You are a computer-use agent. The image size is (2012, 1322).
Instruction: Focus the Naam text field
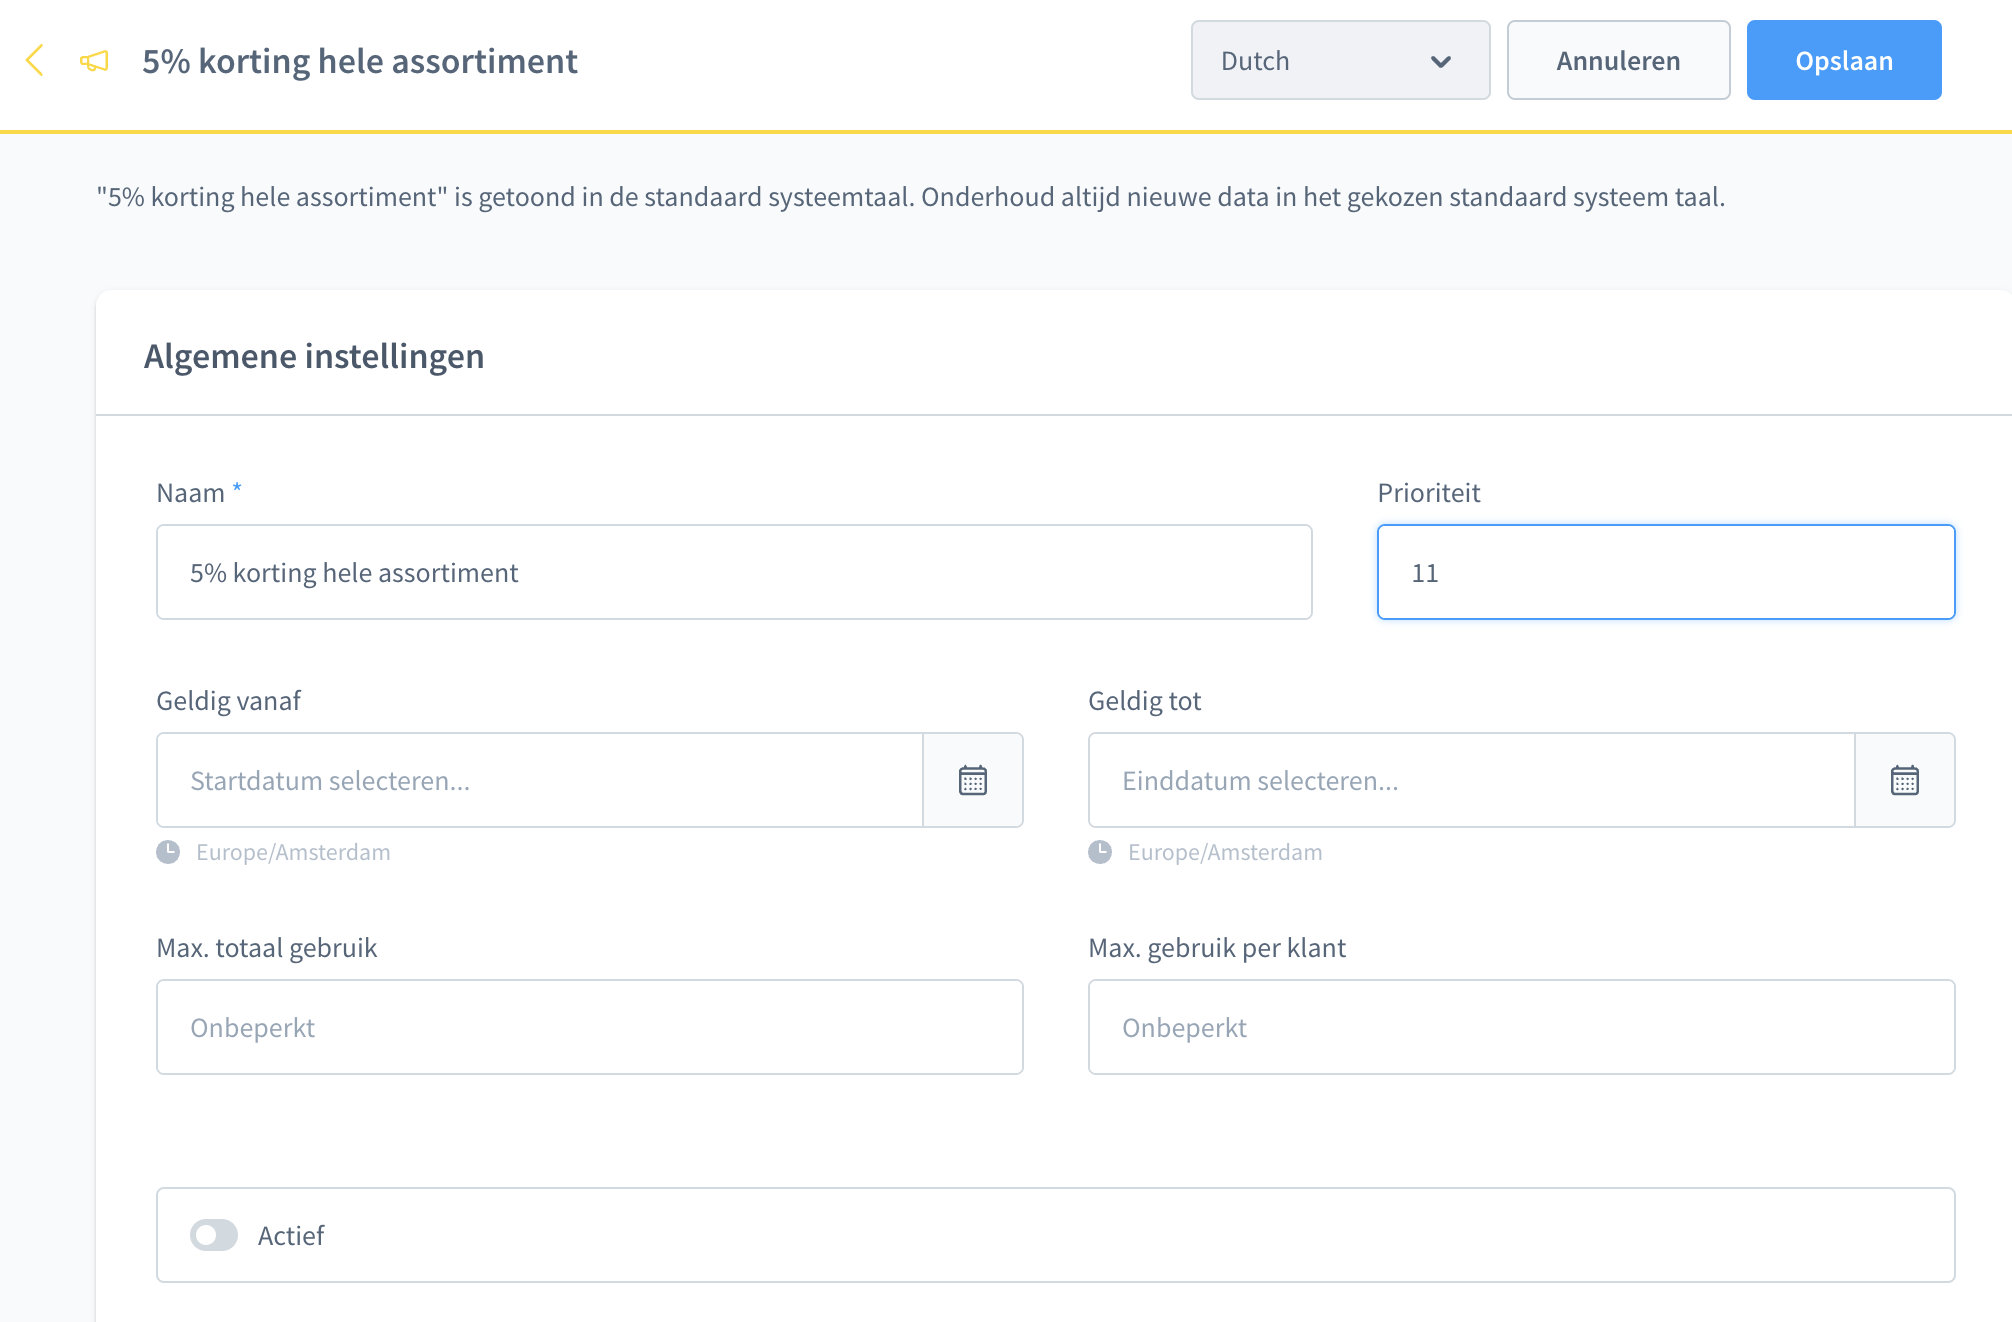coord(733,572)
